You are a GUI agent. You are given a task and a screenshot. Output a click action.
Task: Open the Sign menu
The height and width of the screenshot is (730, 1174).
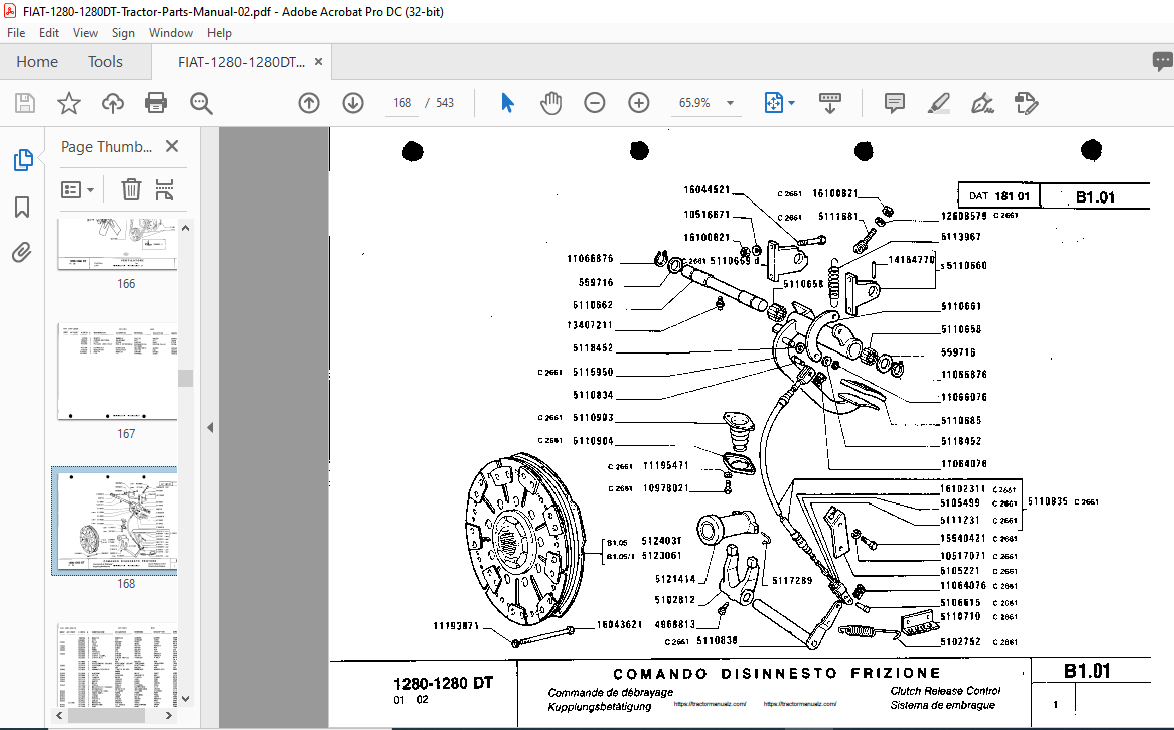(x=123, y=33)
